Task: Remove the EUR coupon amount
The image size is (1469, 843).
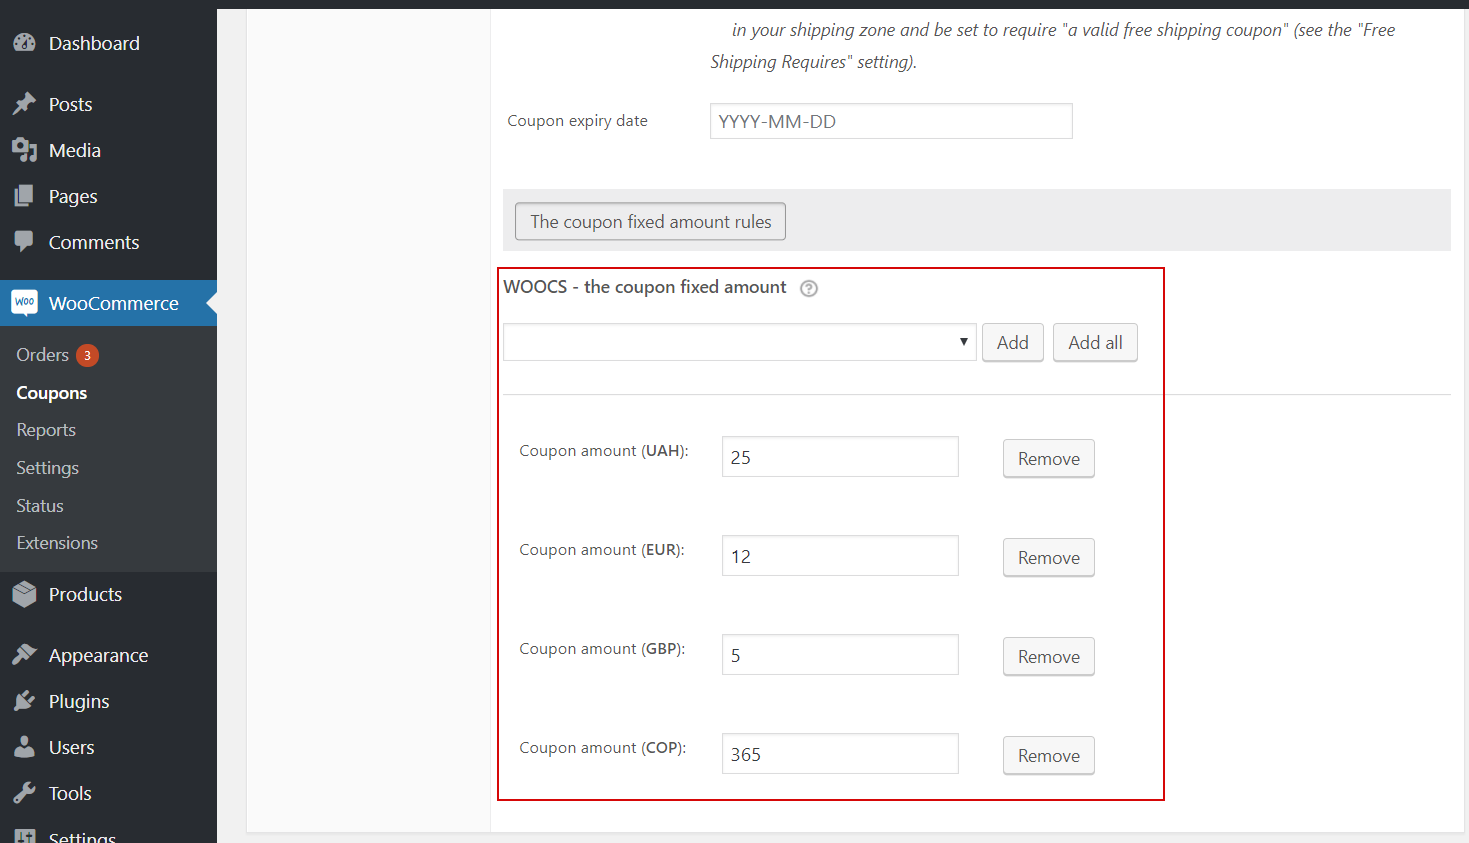Action: click(1049, 557)
